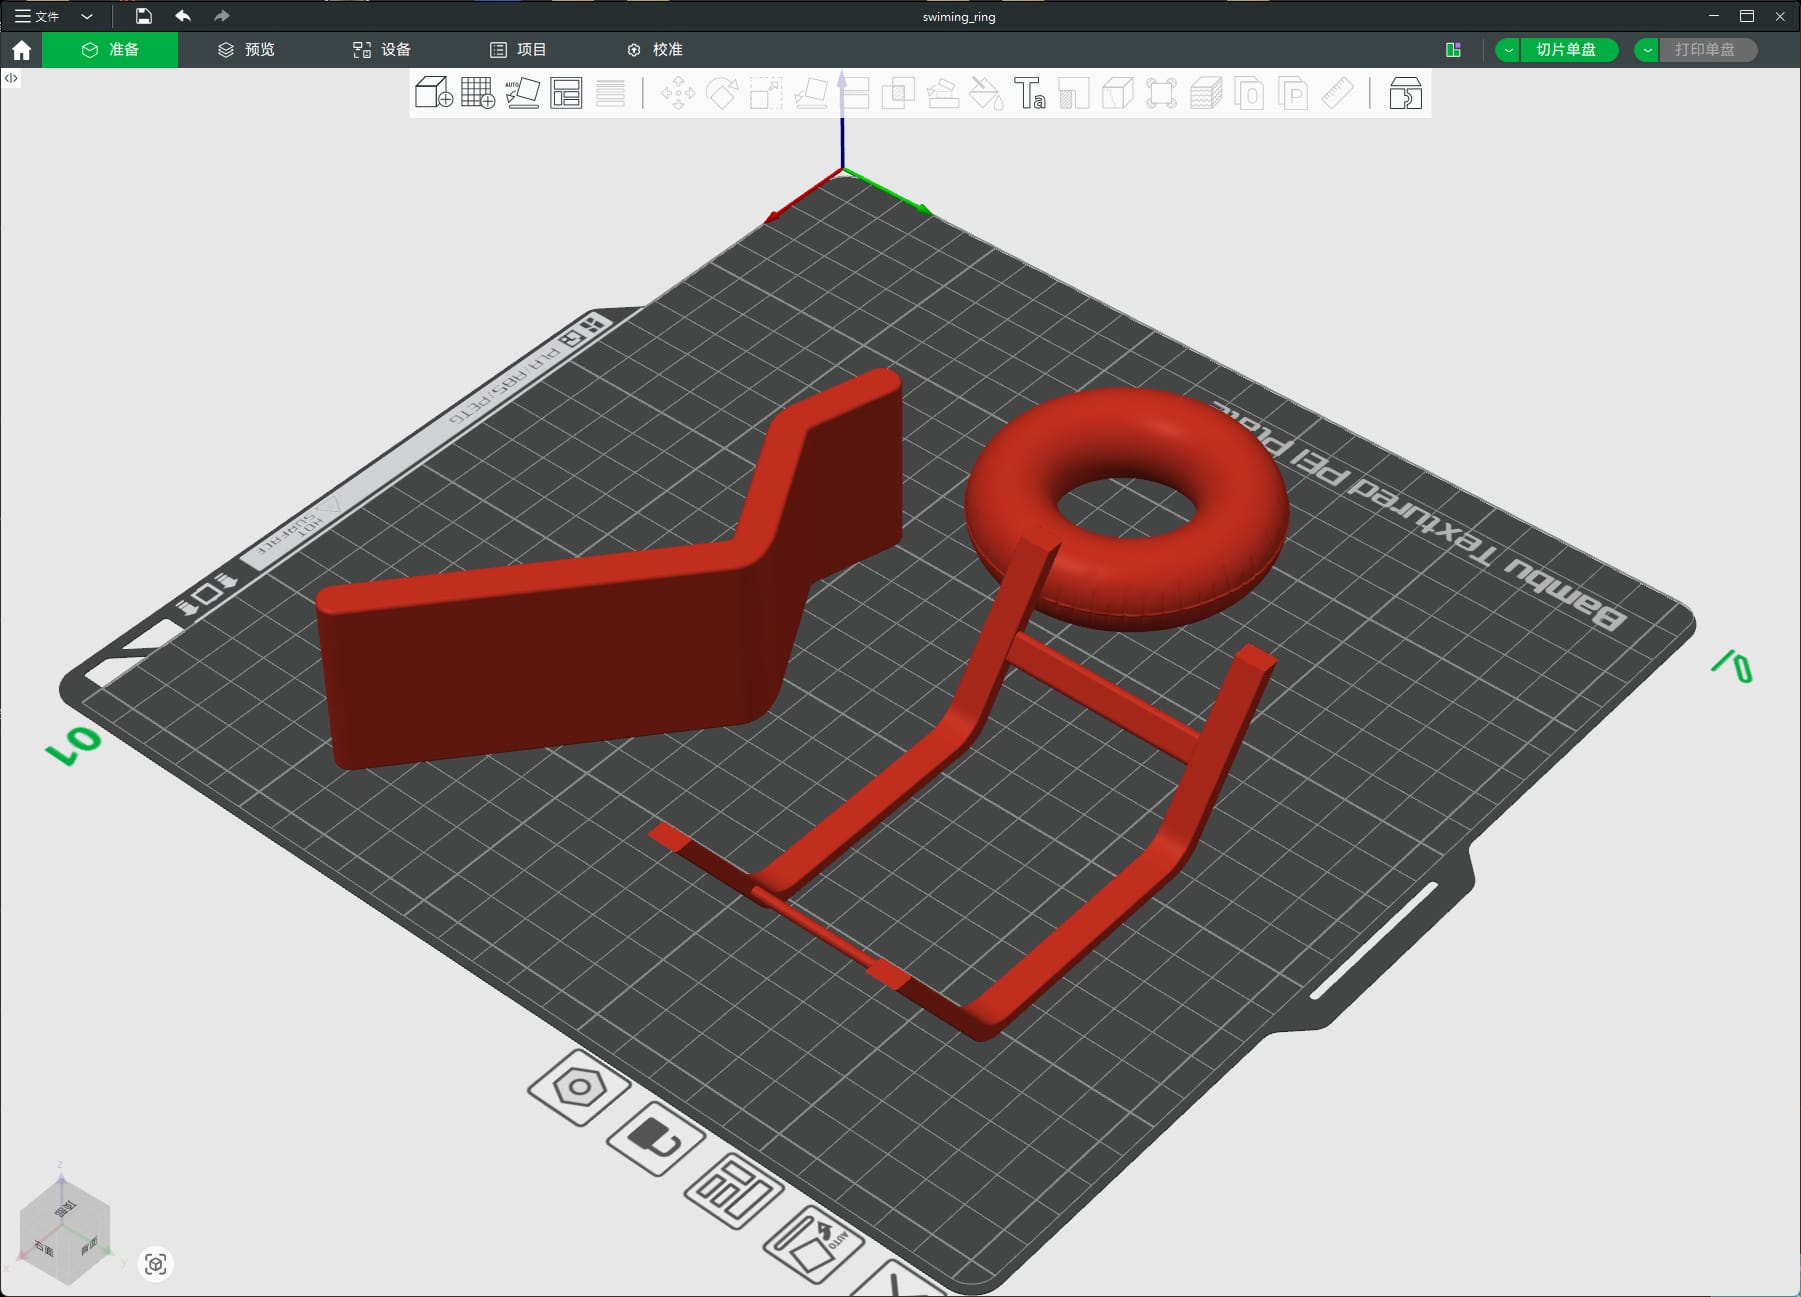Screen dimensions: 1801x1297
Task: Click auto-orient-on-plate icon beside the bed
Action: pyautogui.click(x=813, y=1244)
